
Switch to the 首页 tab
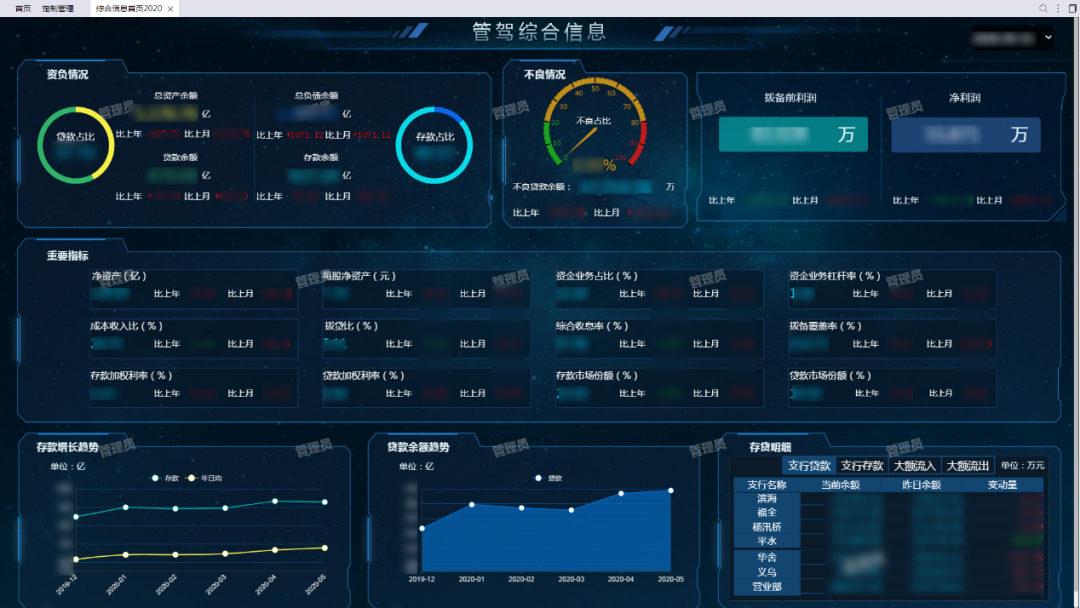click(x=22, y=9)
